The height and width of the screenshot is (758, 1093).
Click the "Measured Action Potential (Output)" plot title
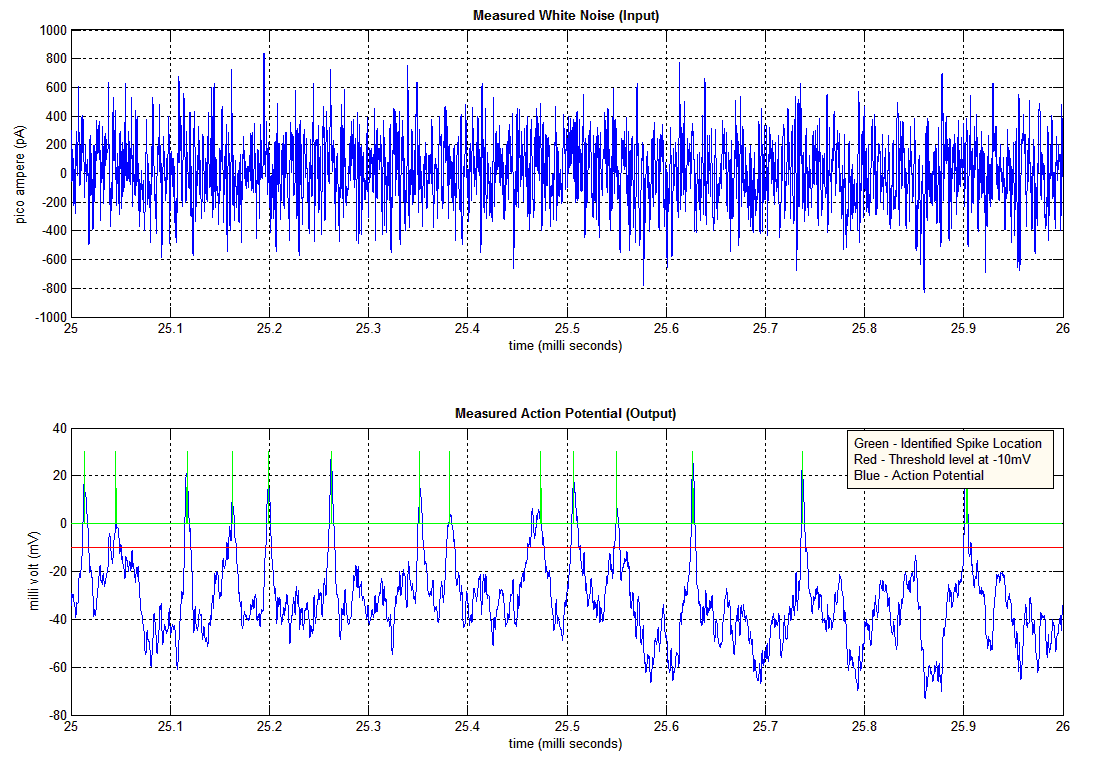tap(565, 413)
